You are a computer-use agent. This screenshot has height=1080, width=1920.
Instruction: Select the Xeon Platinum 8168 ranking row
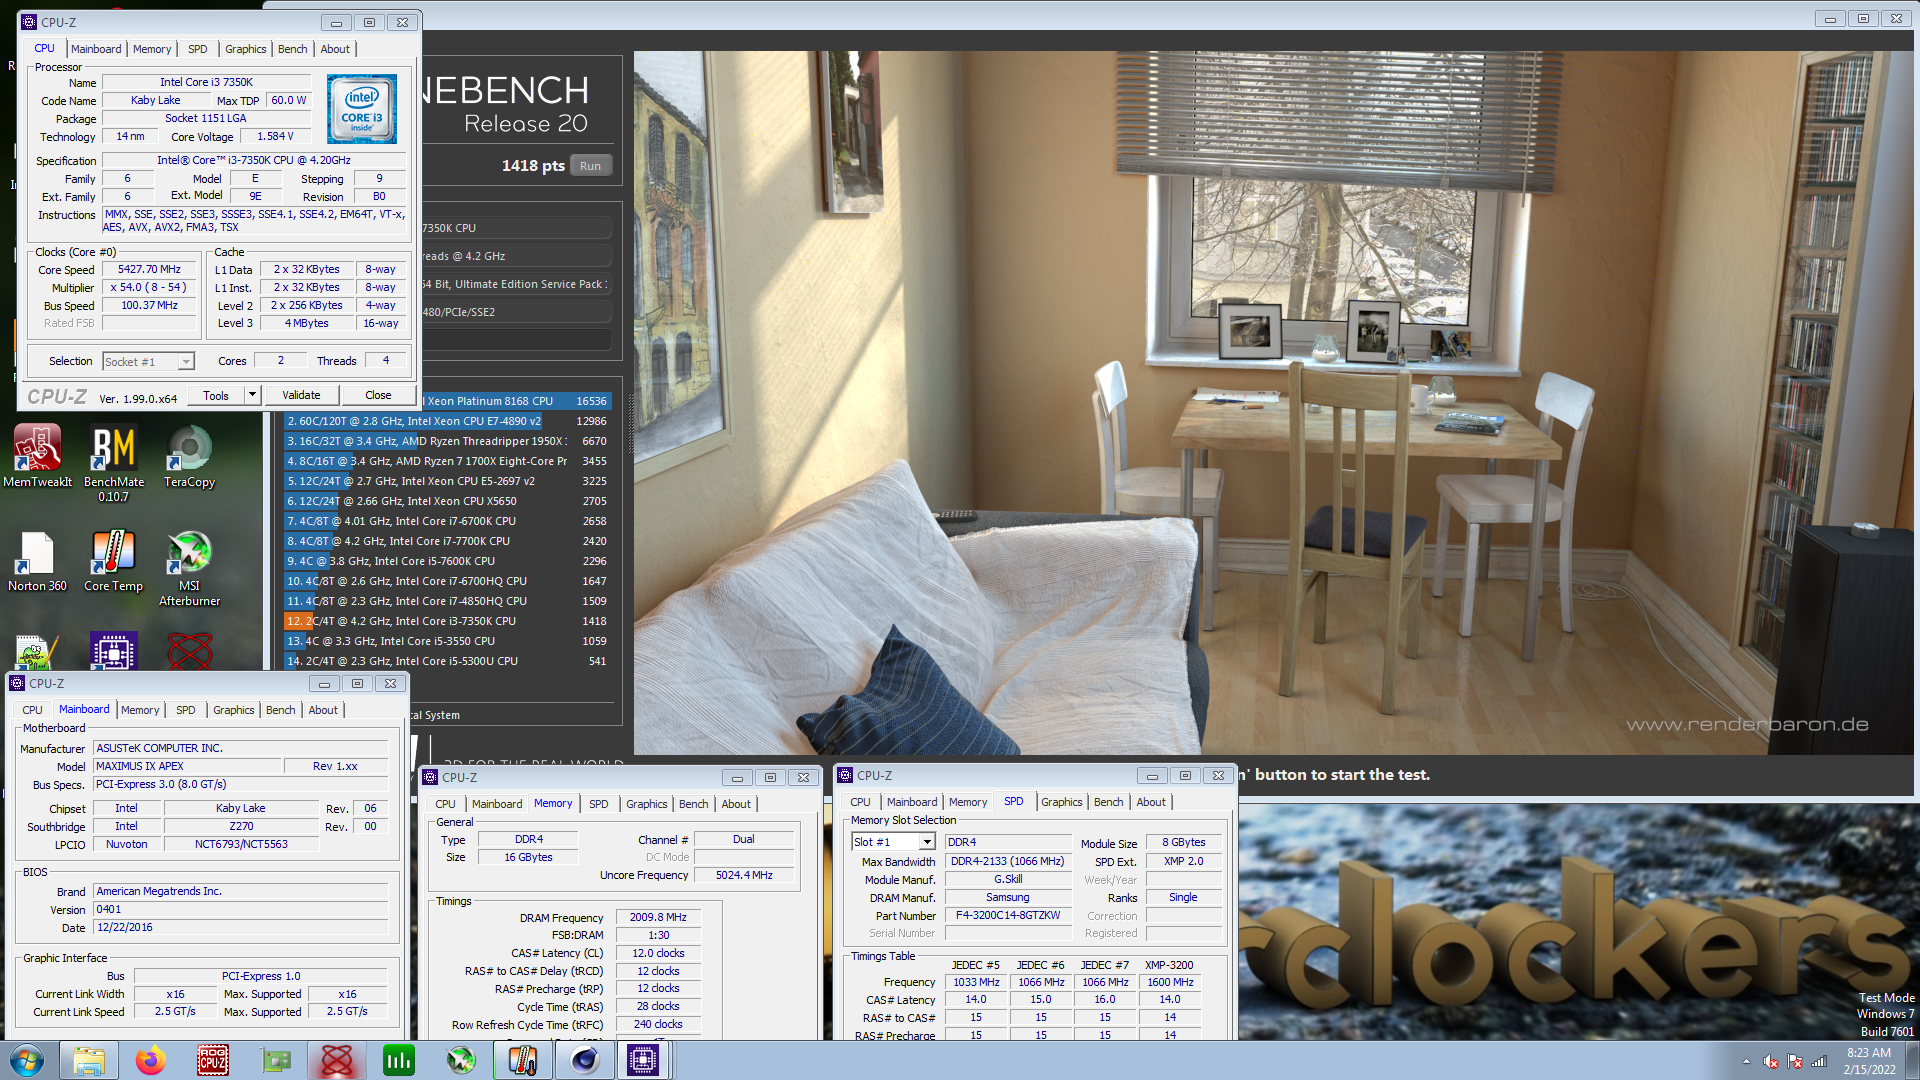(515, 401)
